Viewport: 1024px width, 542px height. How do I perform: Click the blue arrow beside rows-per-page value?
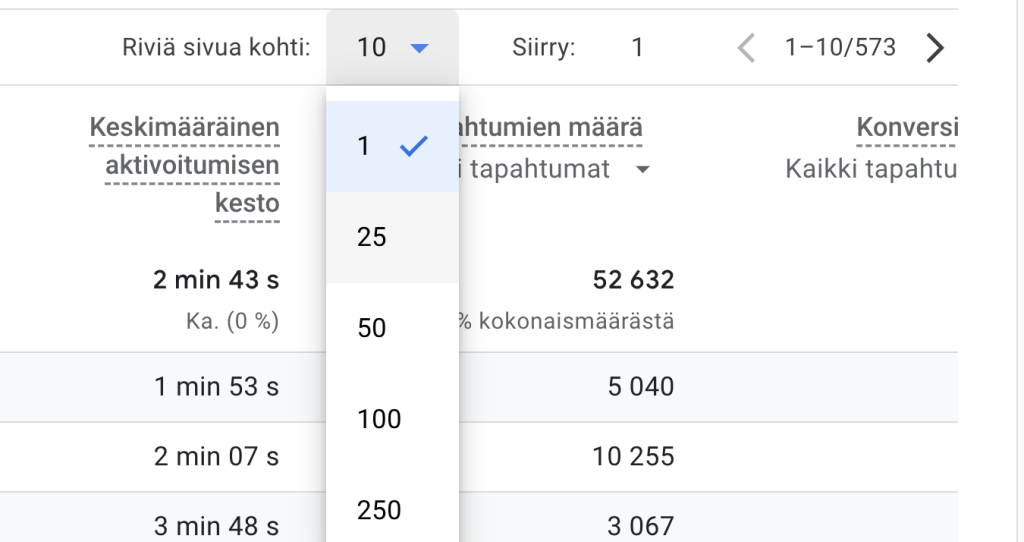point(420,48)
